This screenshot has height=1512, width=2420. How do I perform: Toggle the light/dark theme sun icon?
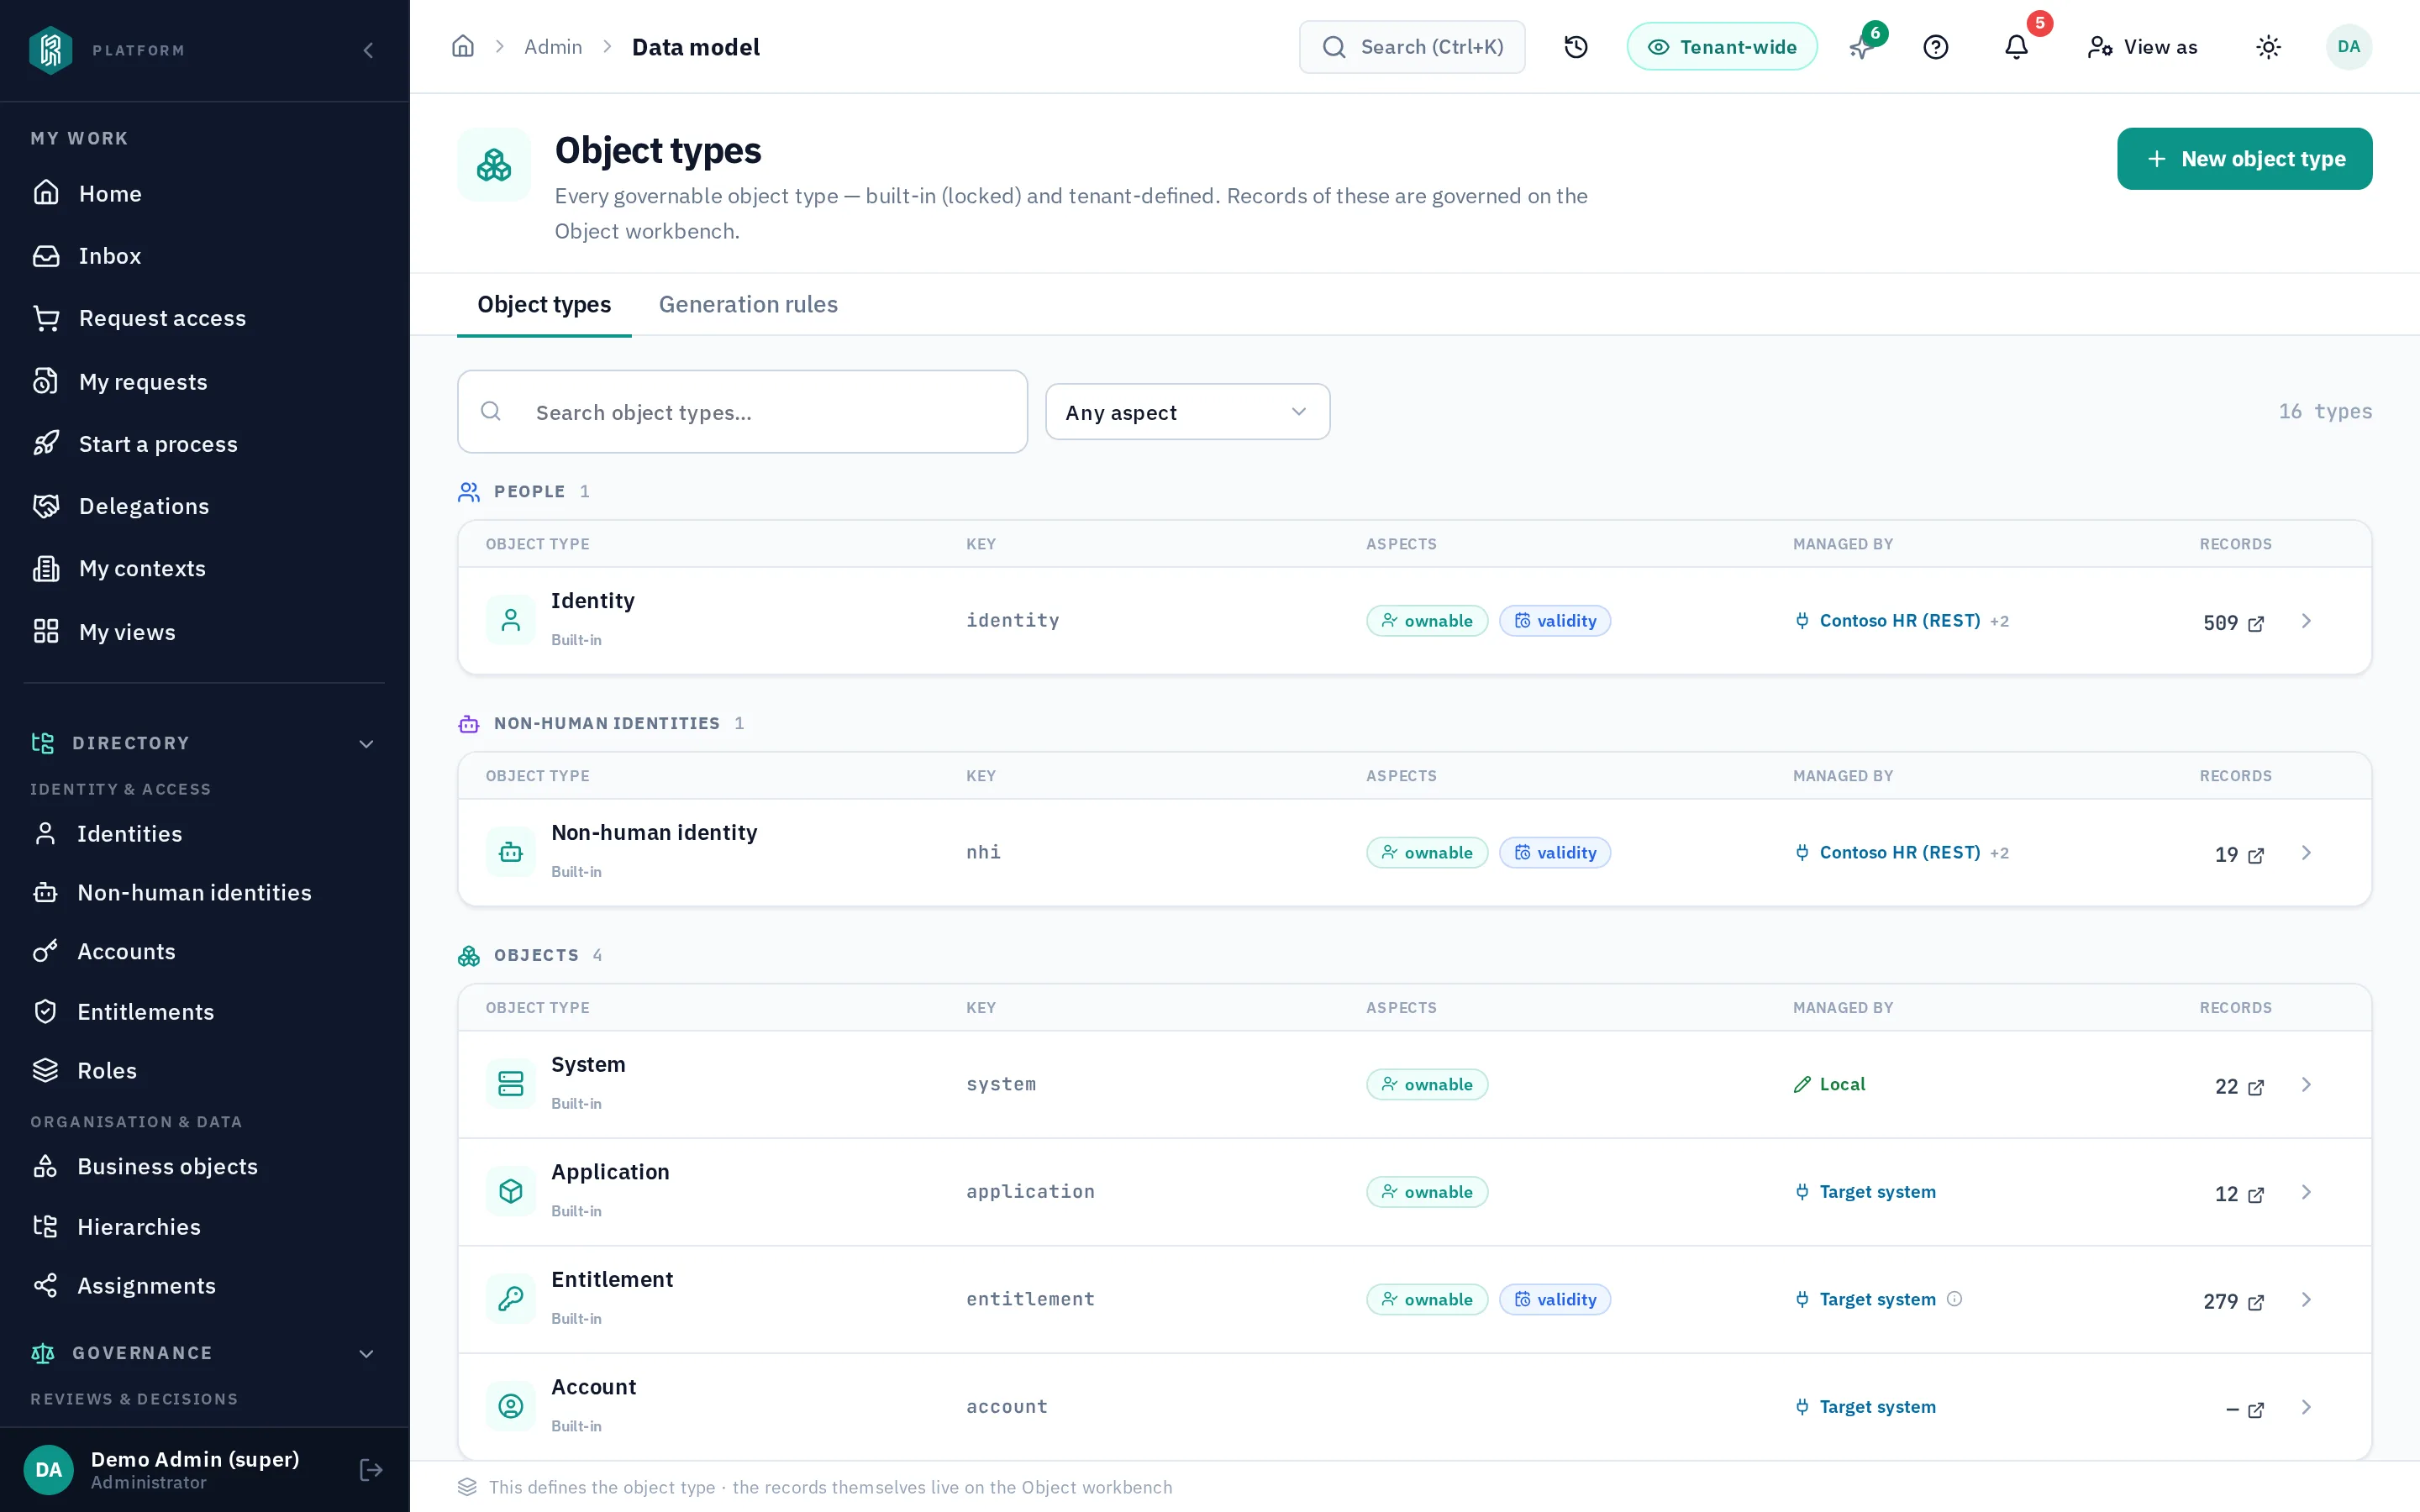pyautogui.click(x=2268, y=47)
